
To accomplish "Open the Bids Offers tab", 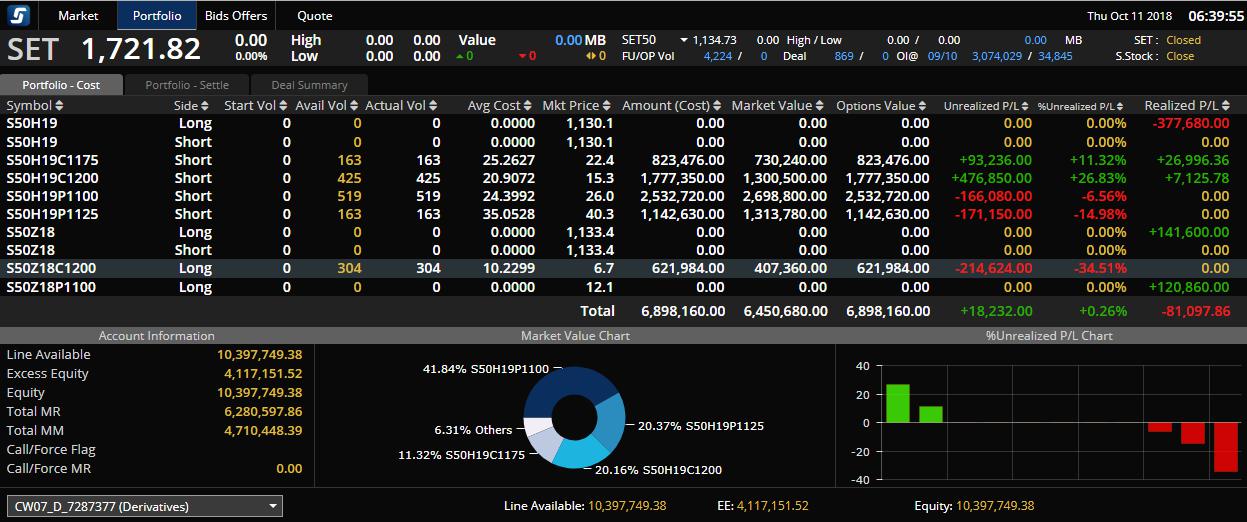I will [x=236, y=15].
